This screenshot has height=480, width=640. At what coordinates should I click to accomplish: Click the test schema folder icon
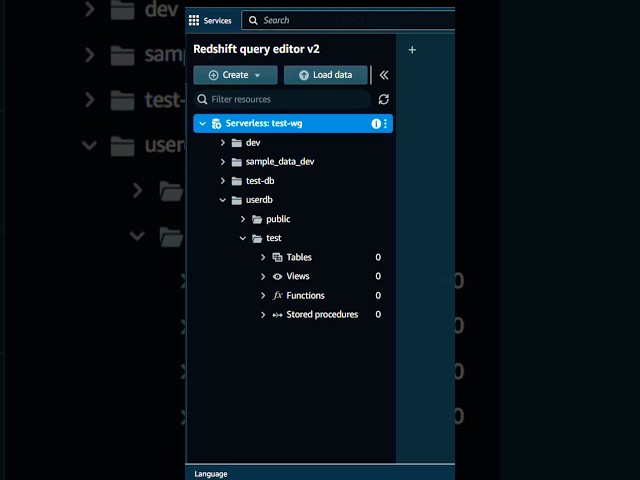[257, 238]
